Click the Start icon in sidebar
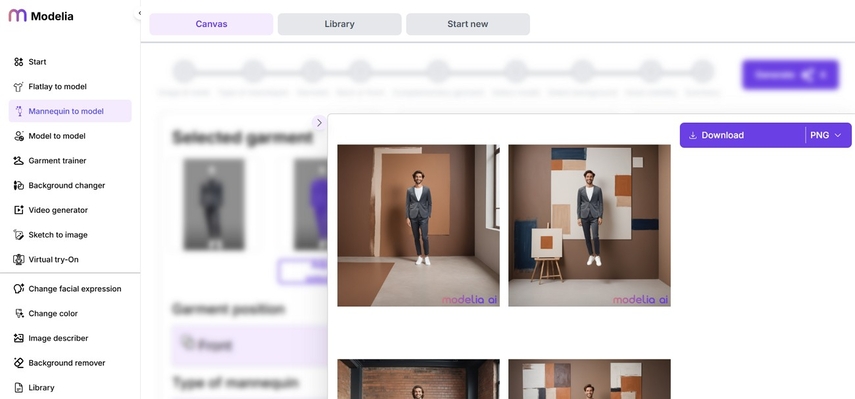855x399 pixels. click(19, 62)
